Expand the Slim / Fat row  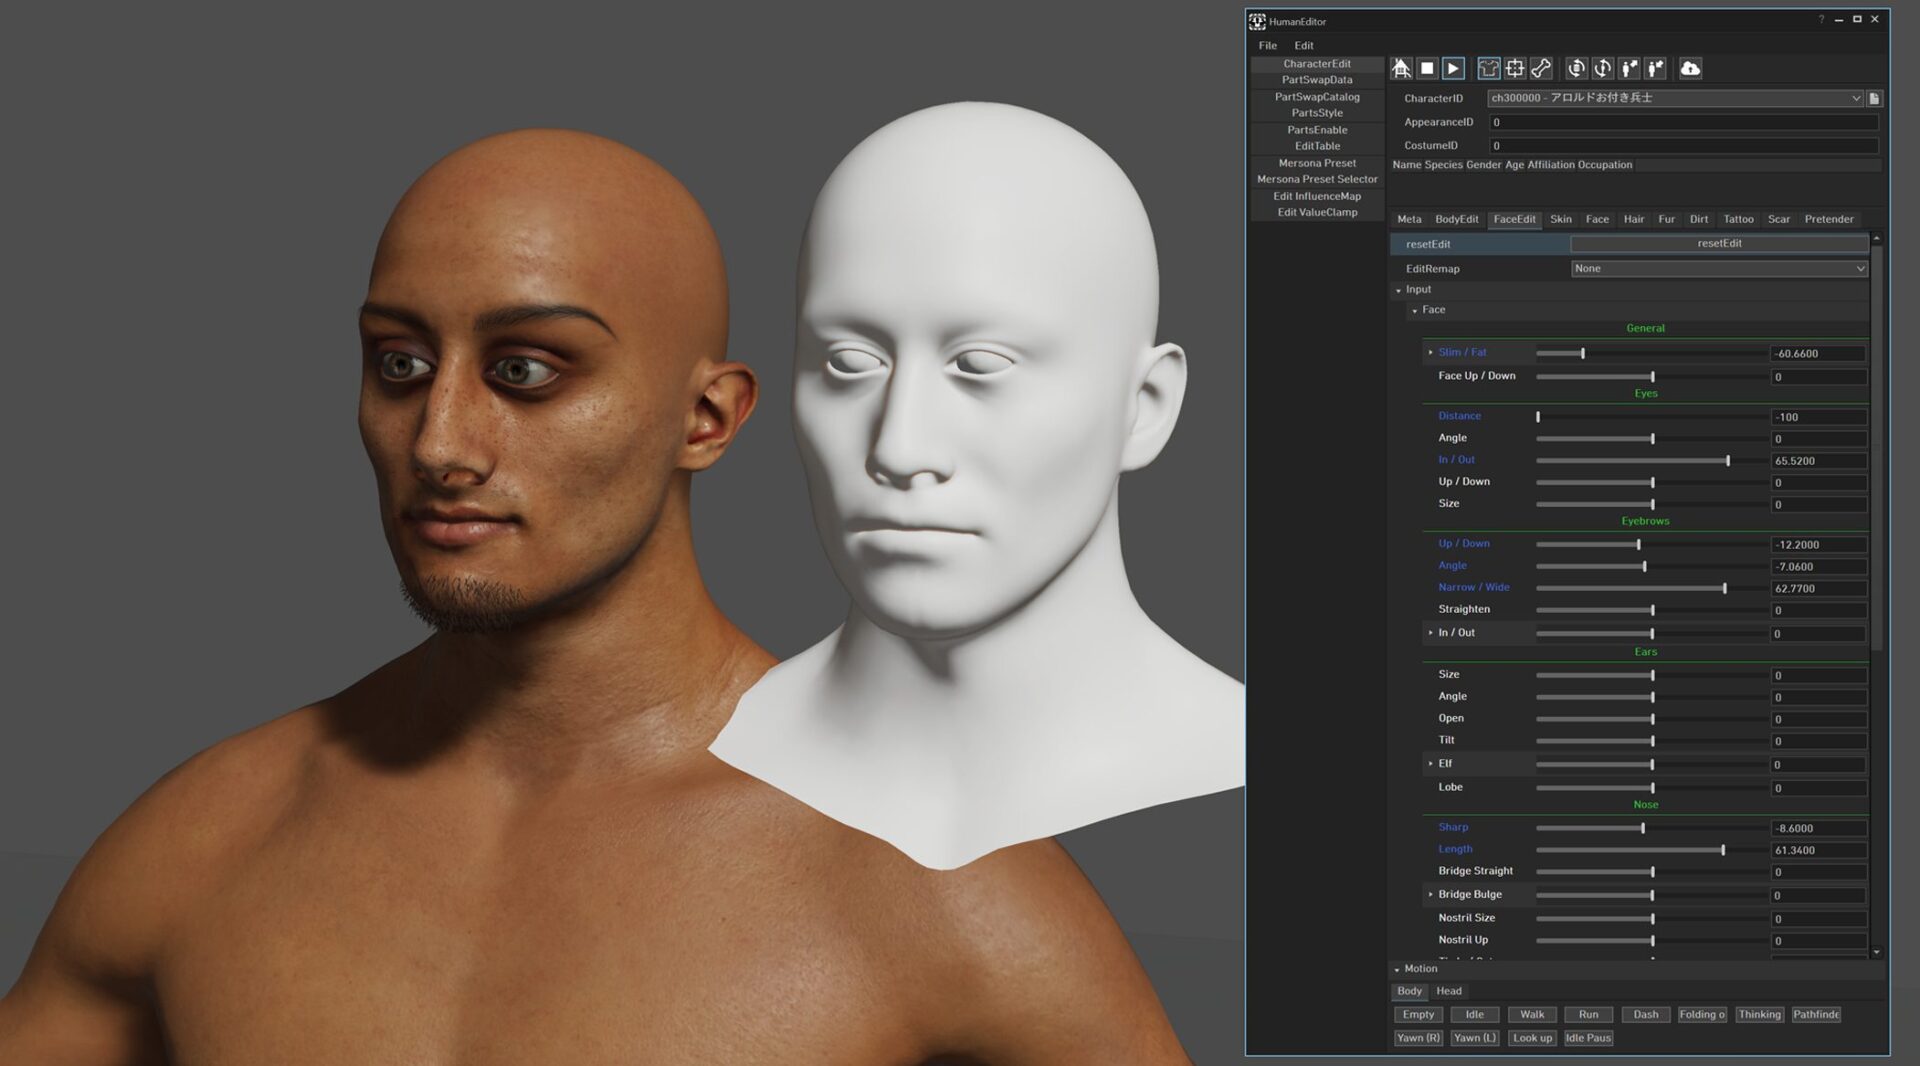click(x=1431, y=352)
